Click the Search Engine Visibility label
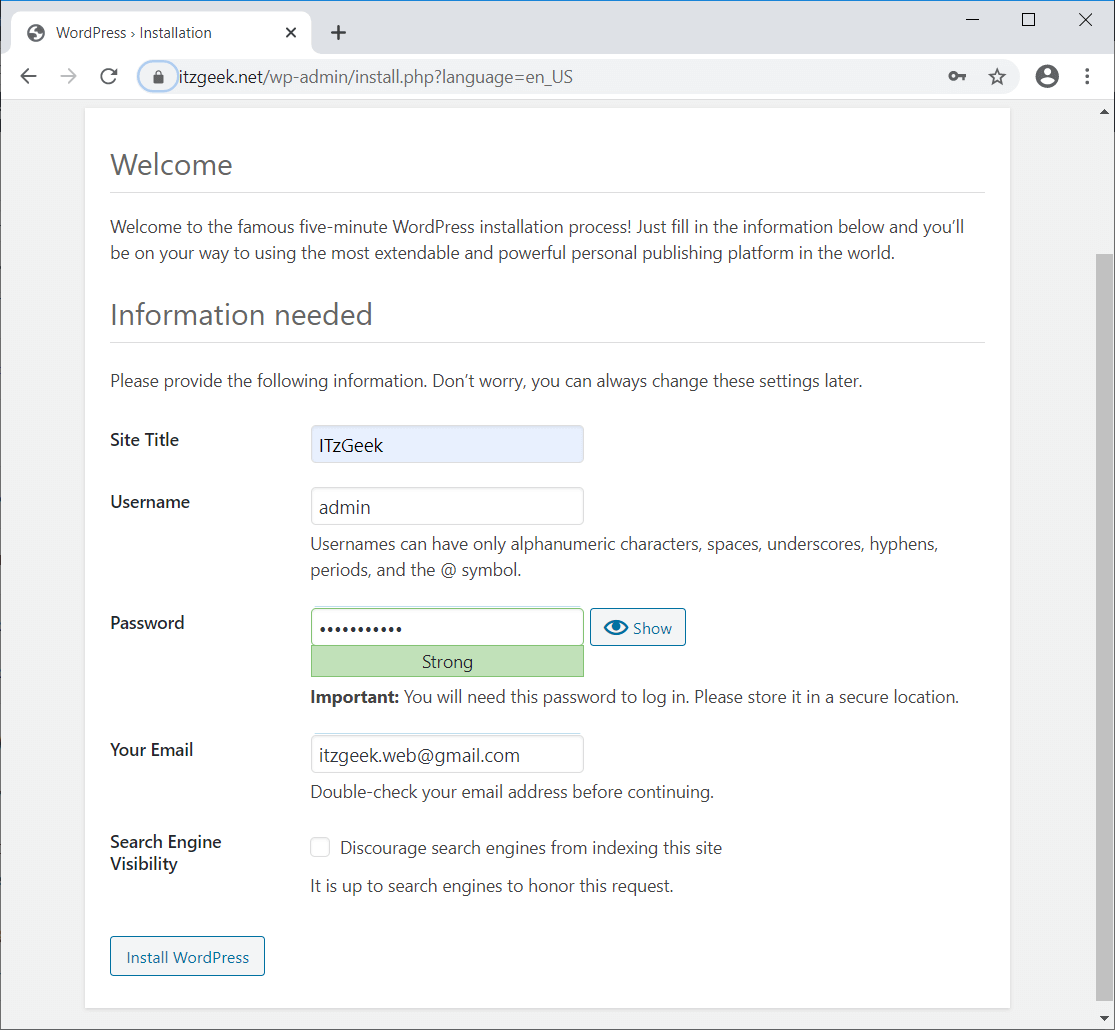Viewport: 1115px width, 1030px height. tap(166, 852)
